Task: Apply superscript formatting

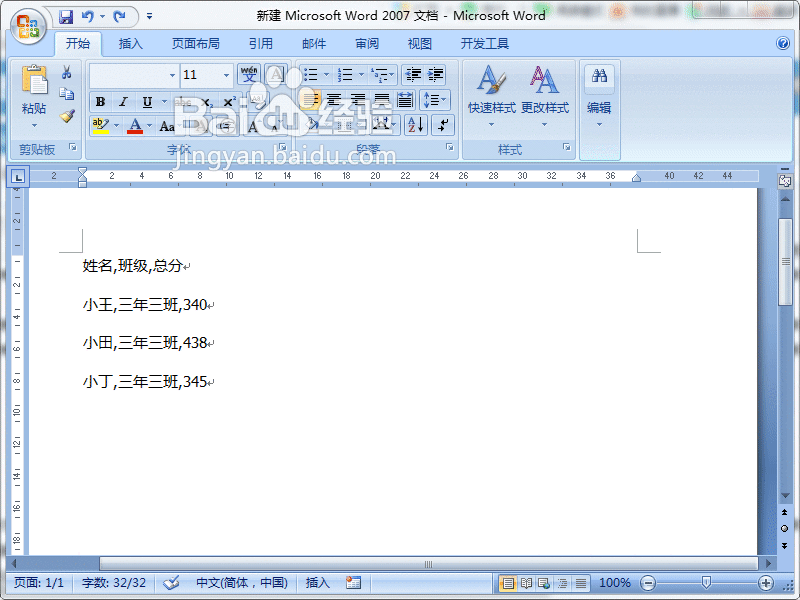Action: (x=228, y=101)
